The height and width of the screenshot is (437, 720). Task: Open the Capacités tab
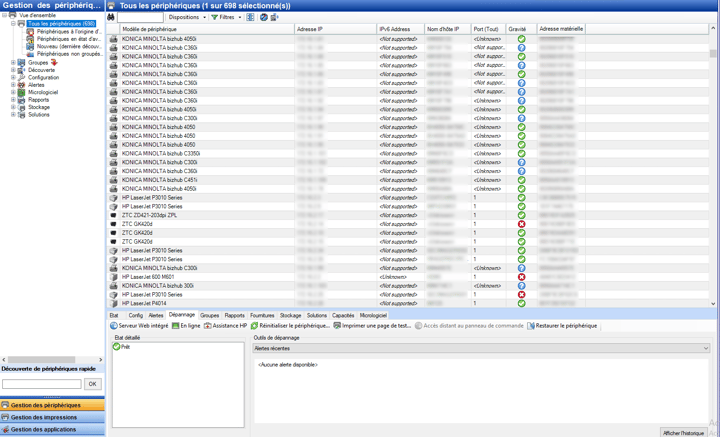click(343, 315)
